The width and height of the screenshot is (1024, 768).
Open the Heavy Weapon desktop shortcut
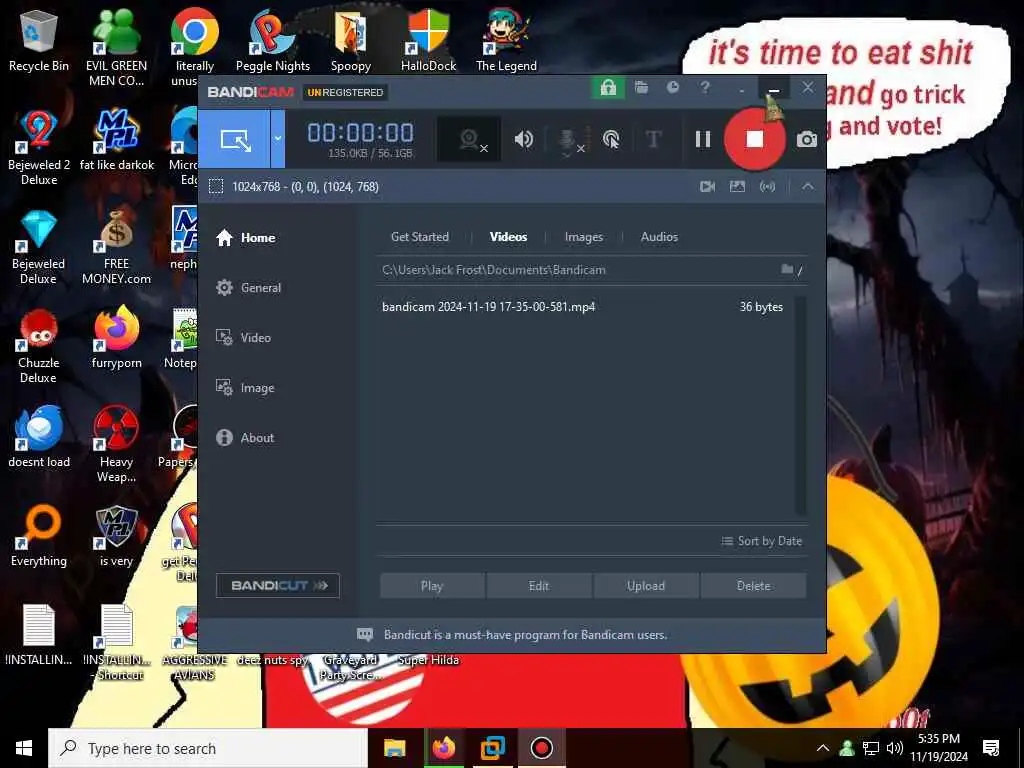click(x=116, y=445)
